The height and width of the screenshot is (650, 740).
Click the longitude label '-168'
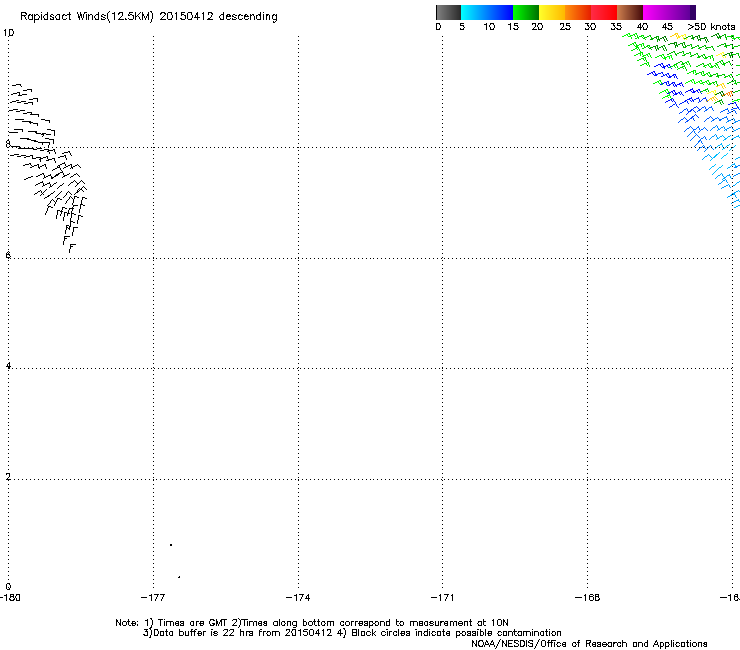tap(587, 598)
